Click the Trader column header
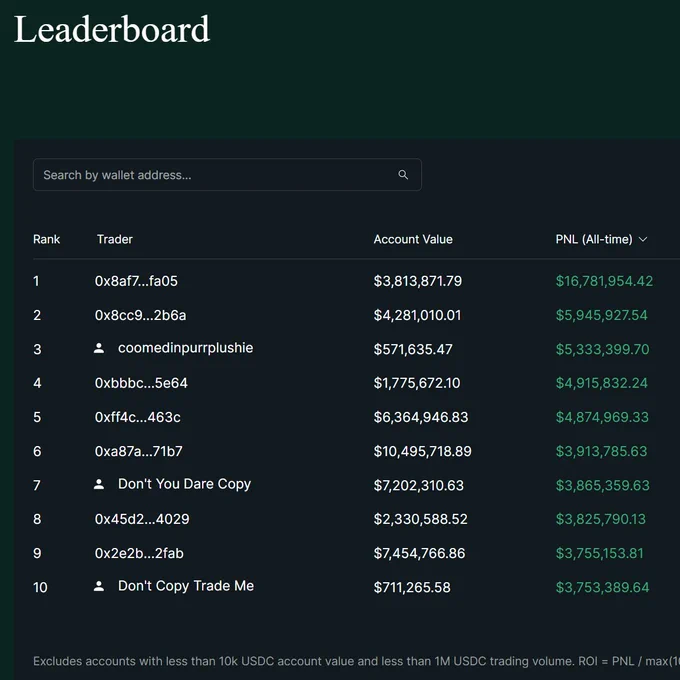This screenshot has width=680, height=680. coord(115,239)
